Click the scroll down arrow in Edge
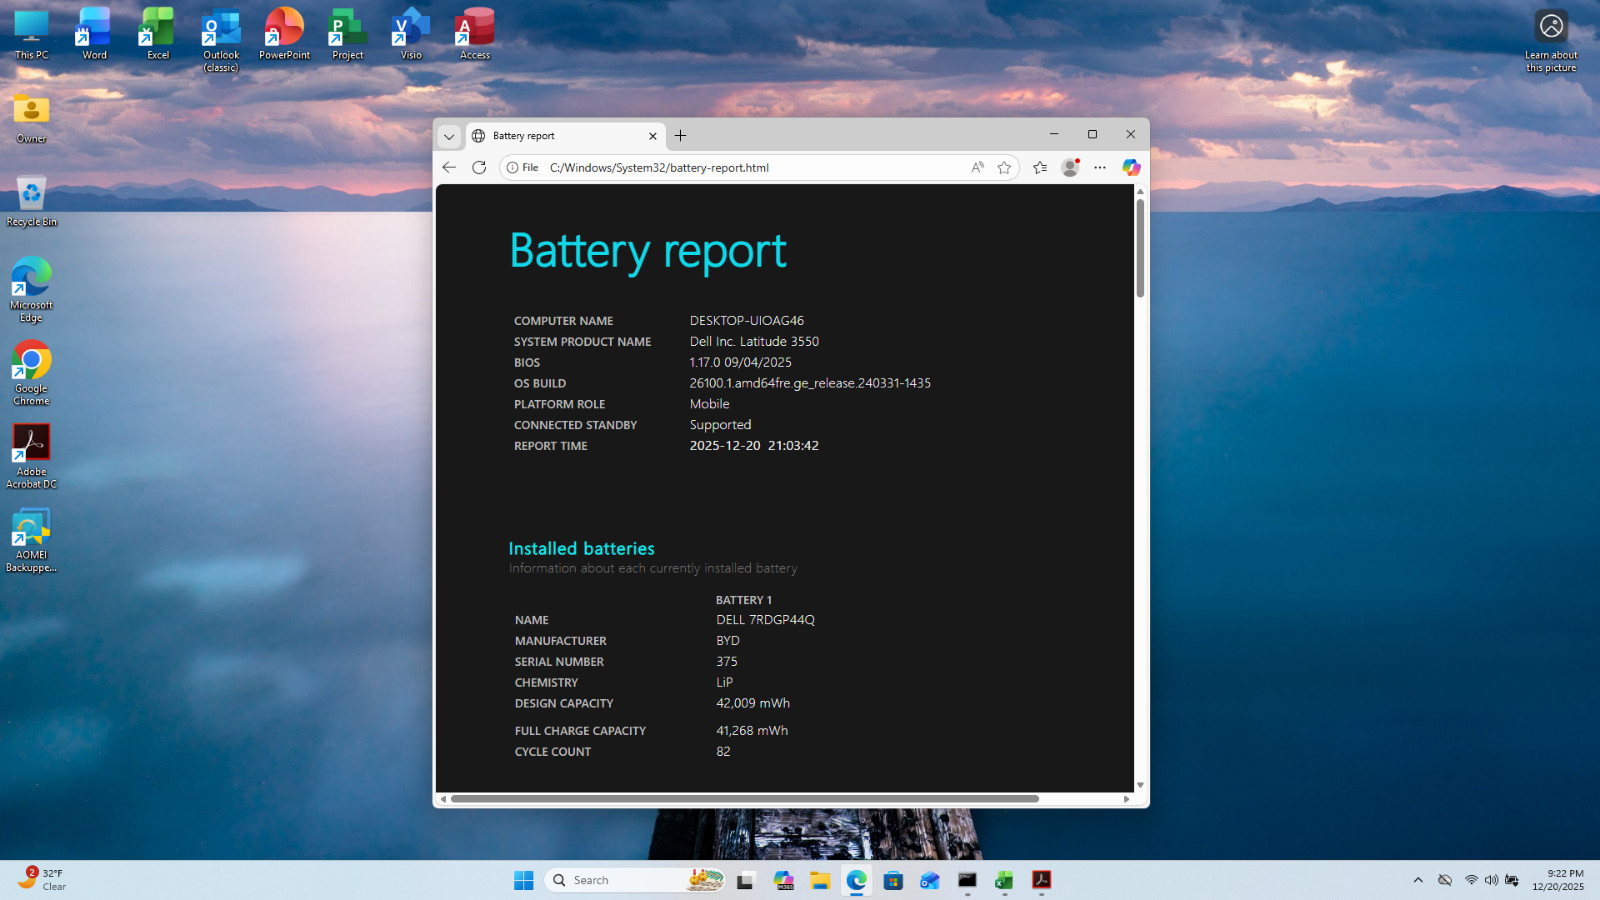 tap(1140, 785)
